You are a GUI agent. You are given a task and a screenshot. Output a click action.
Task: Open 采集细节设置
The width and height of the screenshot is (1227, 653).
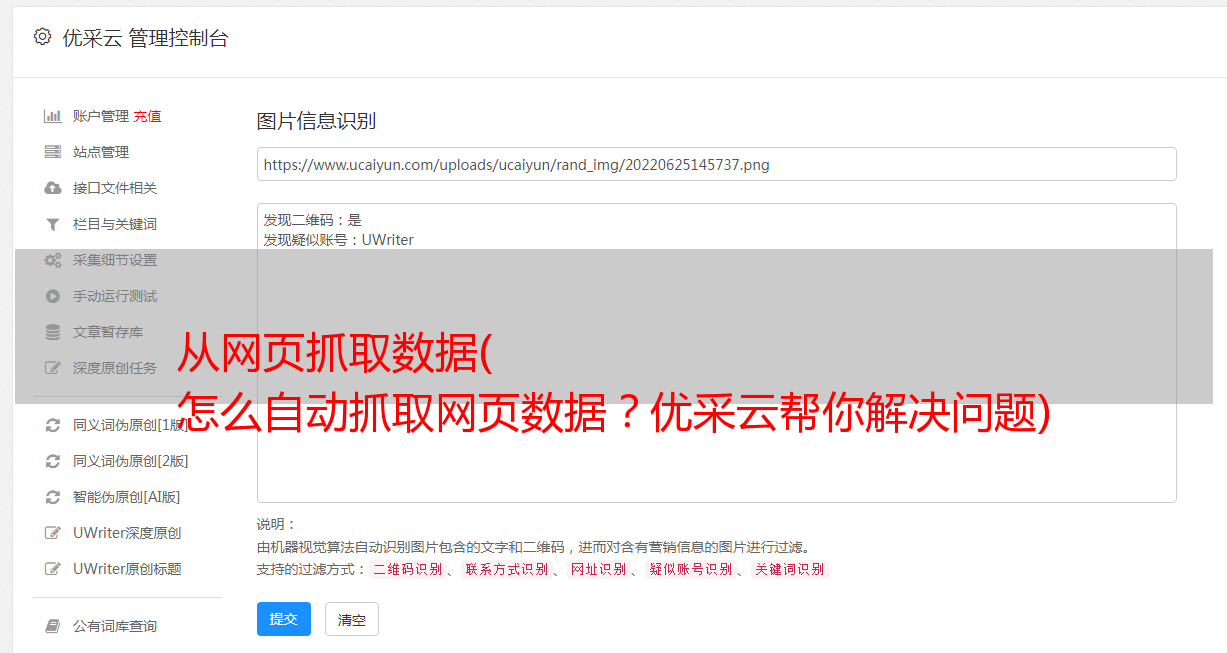[115, 260]
